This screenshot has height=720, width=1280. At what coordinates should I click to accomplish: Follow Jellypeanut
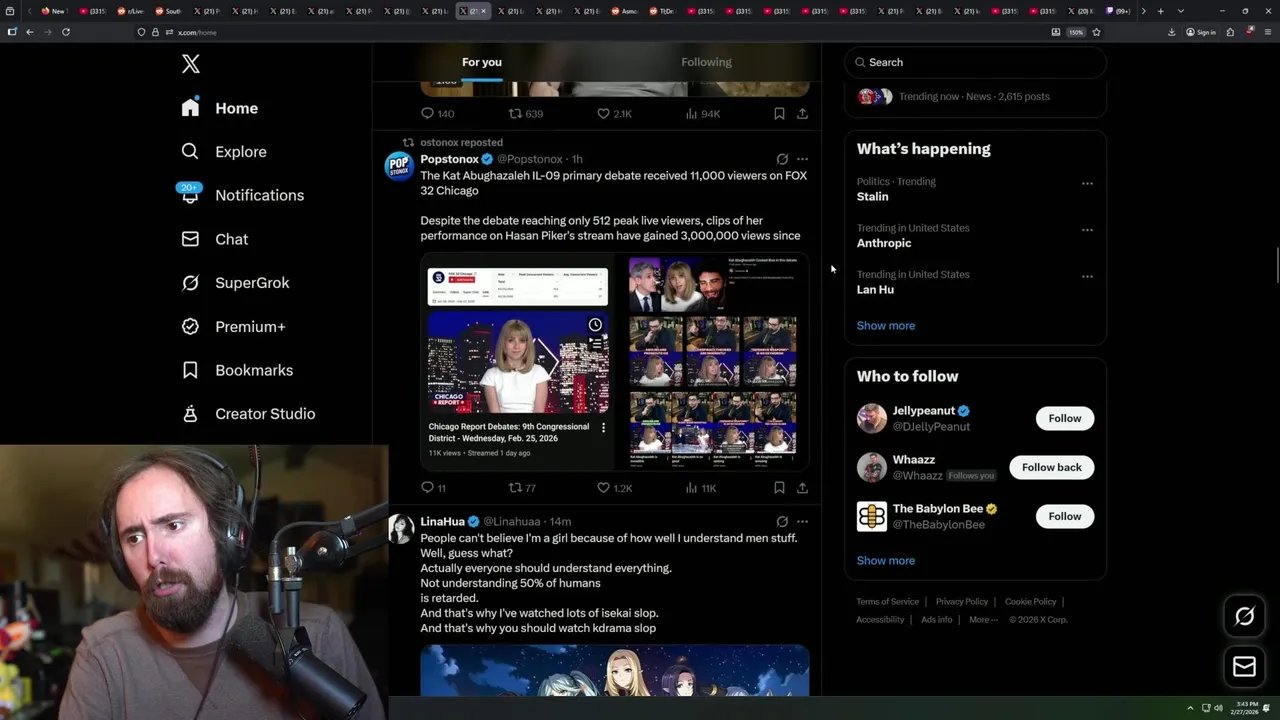pyautogui.click(x=1065, y=418)
